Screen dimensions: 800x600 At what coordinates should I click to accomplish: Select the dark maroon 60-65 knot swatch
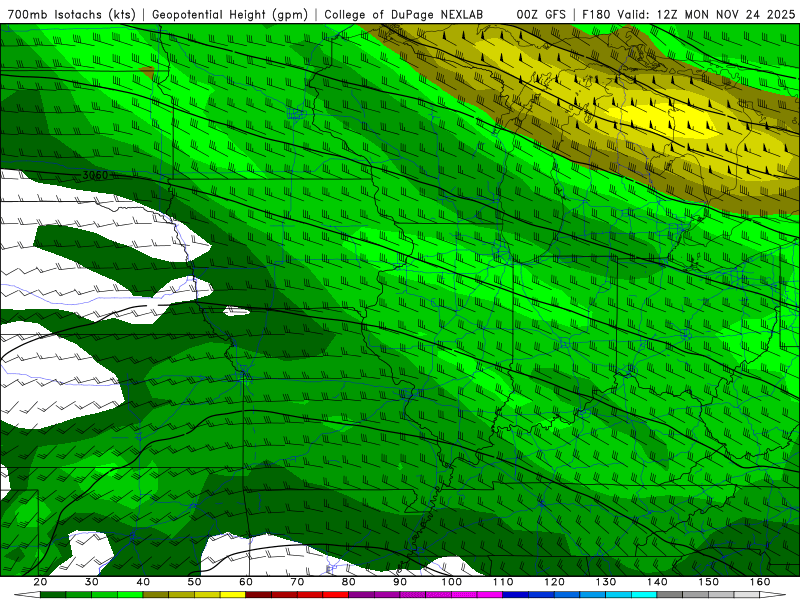(259, 594)
